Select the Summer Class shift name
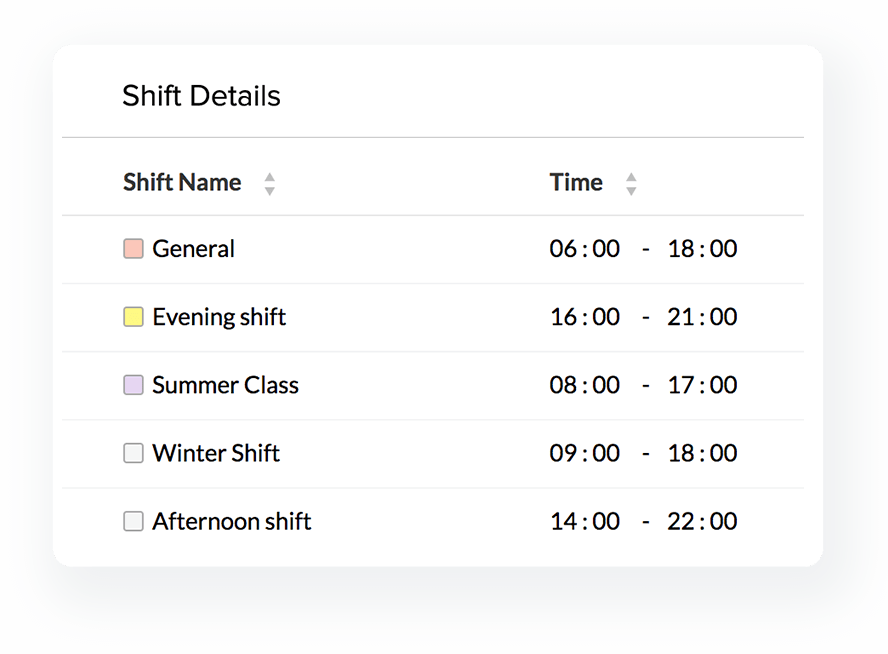 pyautogui.click(x=225, y=385)
